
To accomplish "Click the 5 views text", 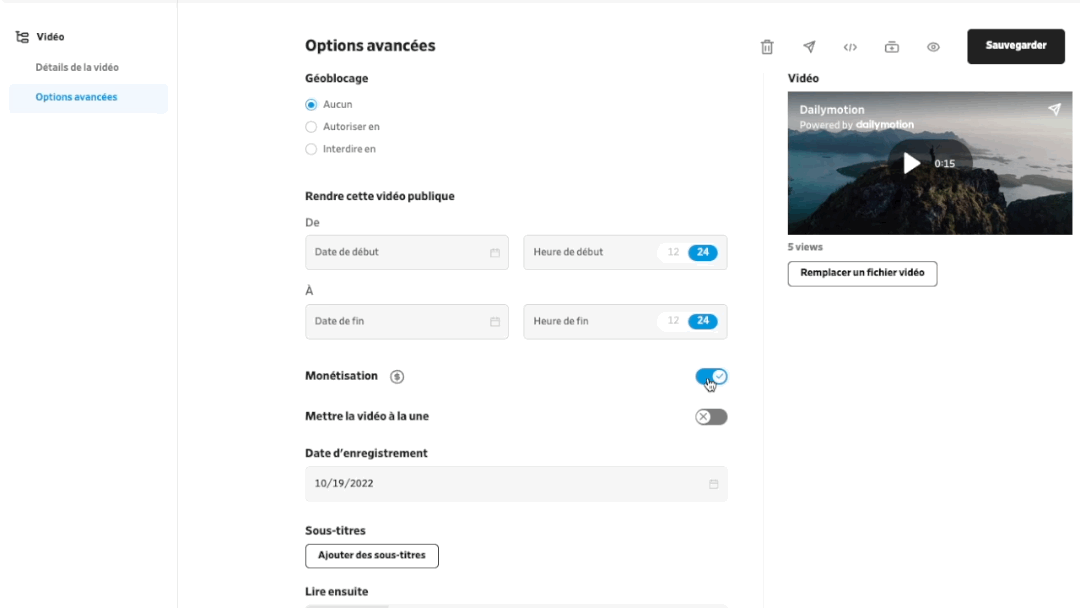I will coord(805,247).
